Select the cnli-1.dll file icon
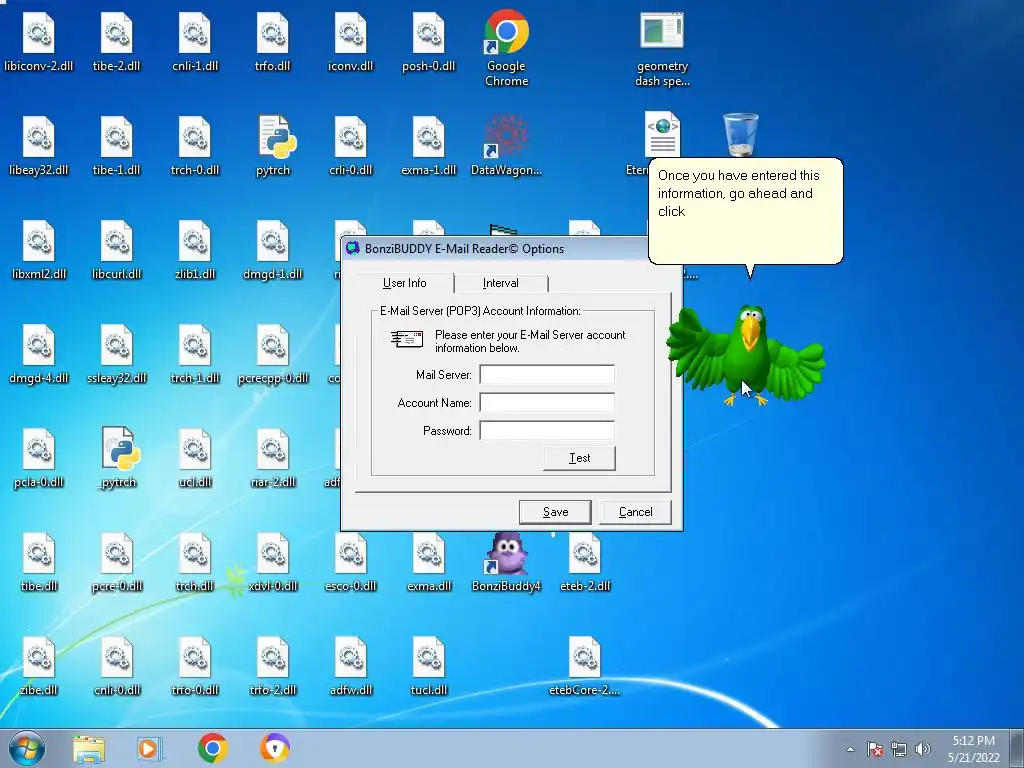Viewport: 1024px width, 768px height. click(x=195, y=41)
